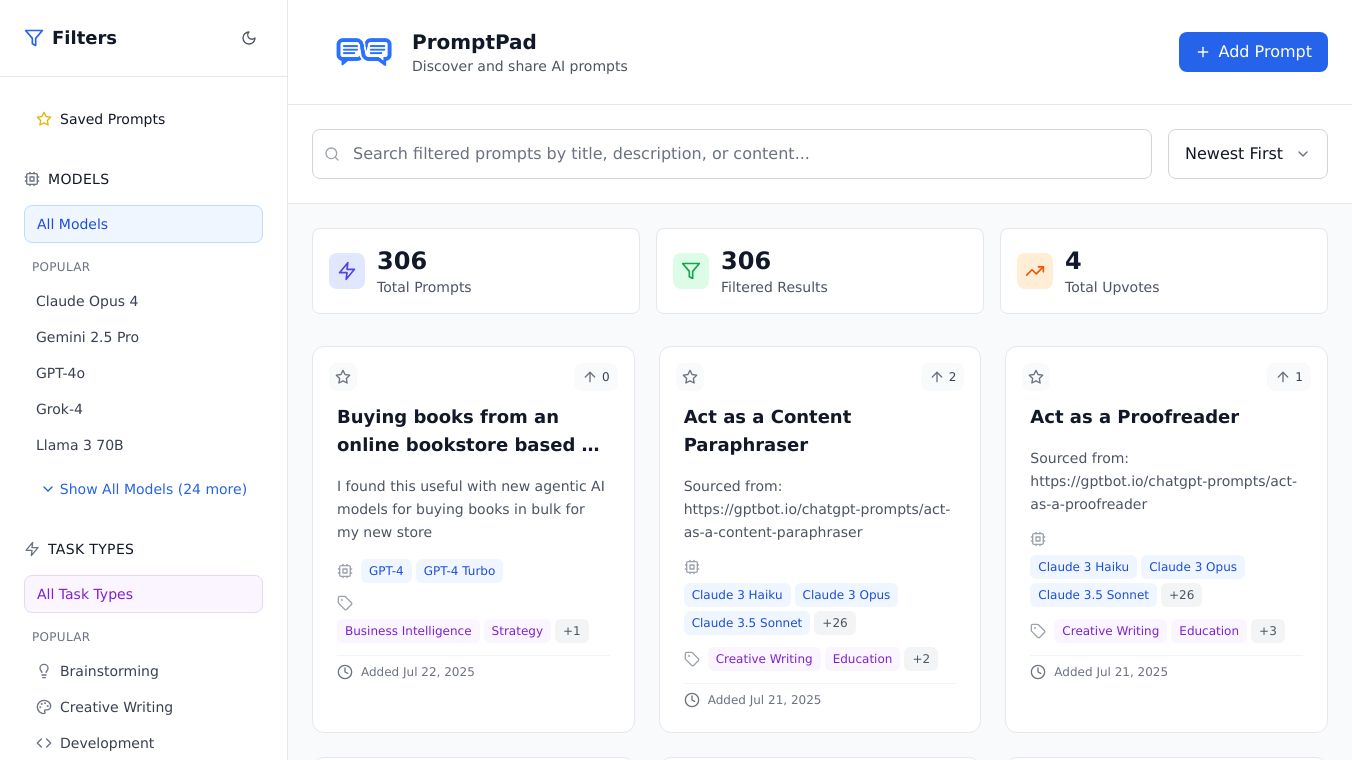Click the Total Prompts lightning icon

[347, 271]
